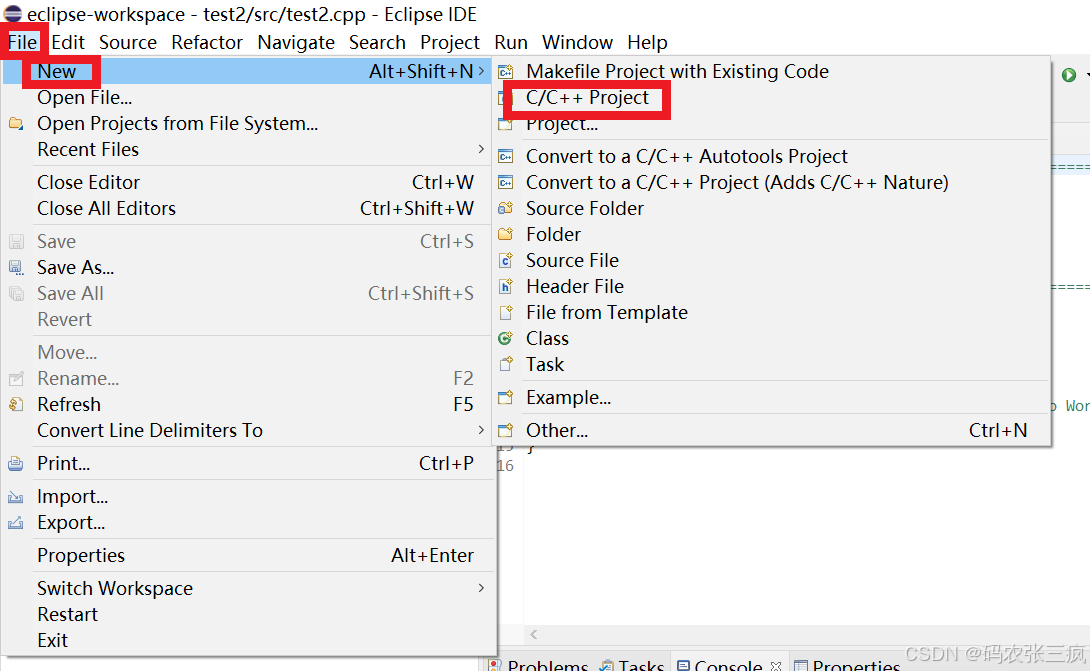This screenshot has width=1090, height=671.
Task: Click the Project... wizard icon
Action: [x=506, y=125]
